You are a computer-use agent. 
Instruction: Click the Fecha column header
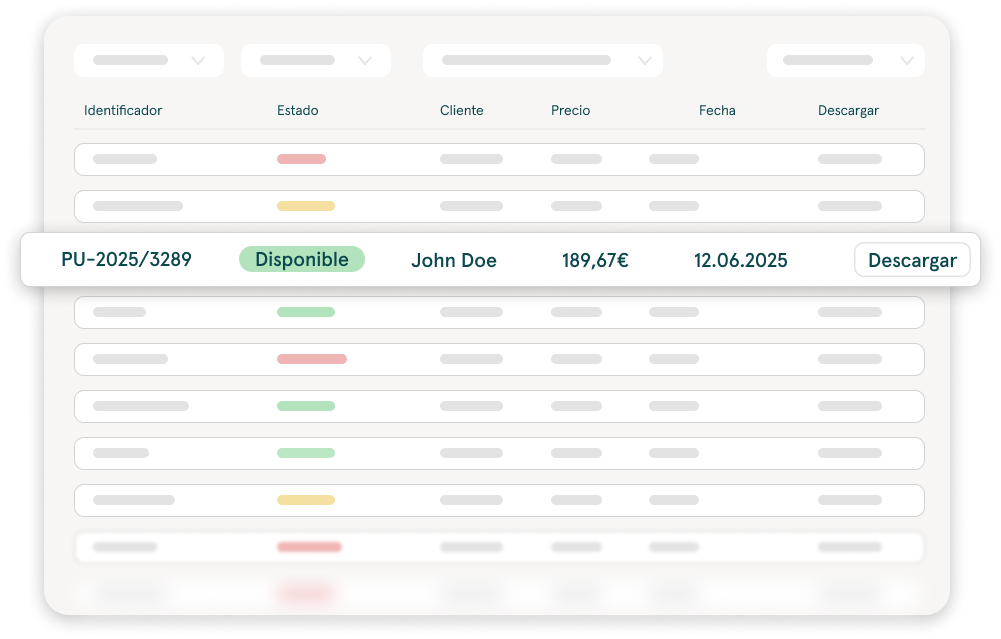pos(717,110)
